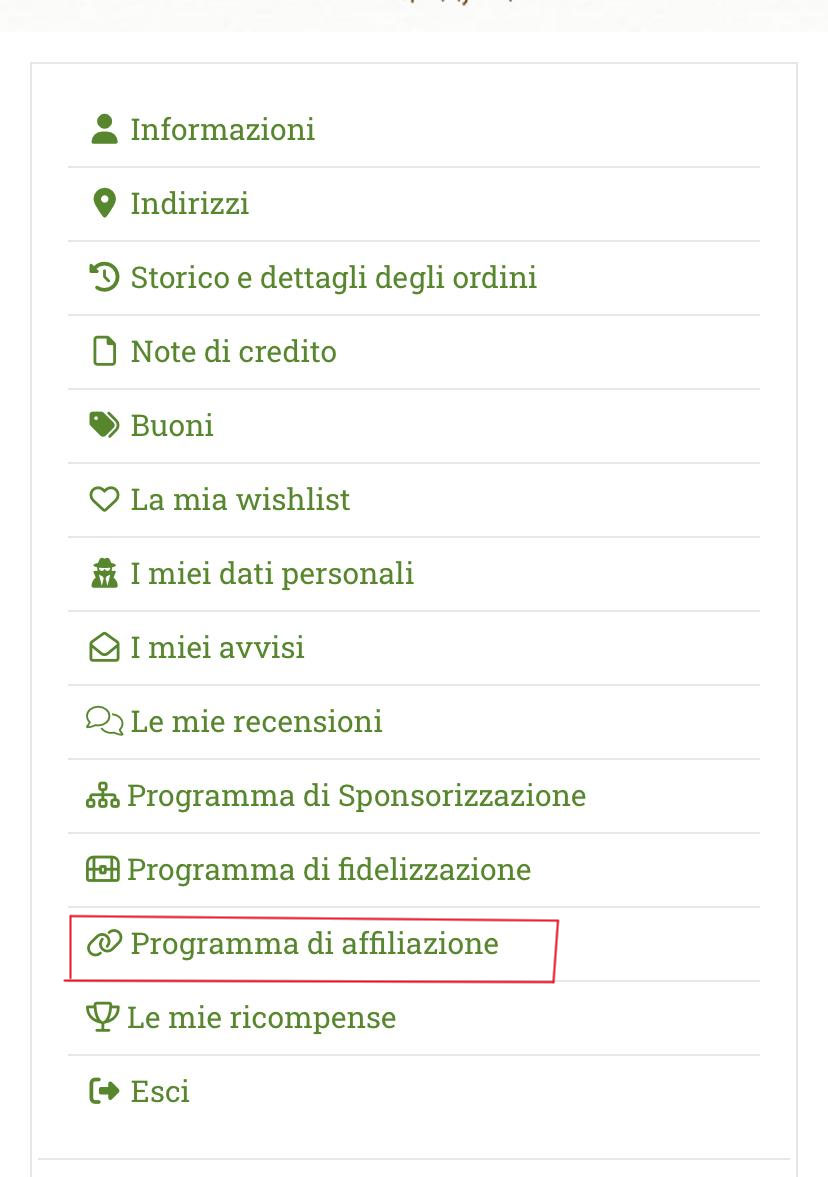Click the trophy icon beside Le mie ricompense
Image resolution: width=828 pixels, height=1177 pixels.
(102, 1016)
